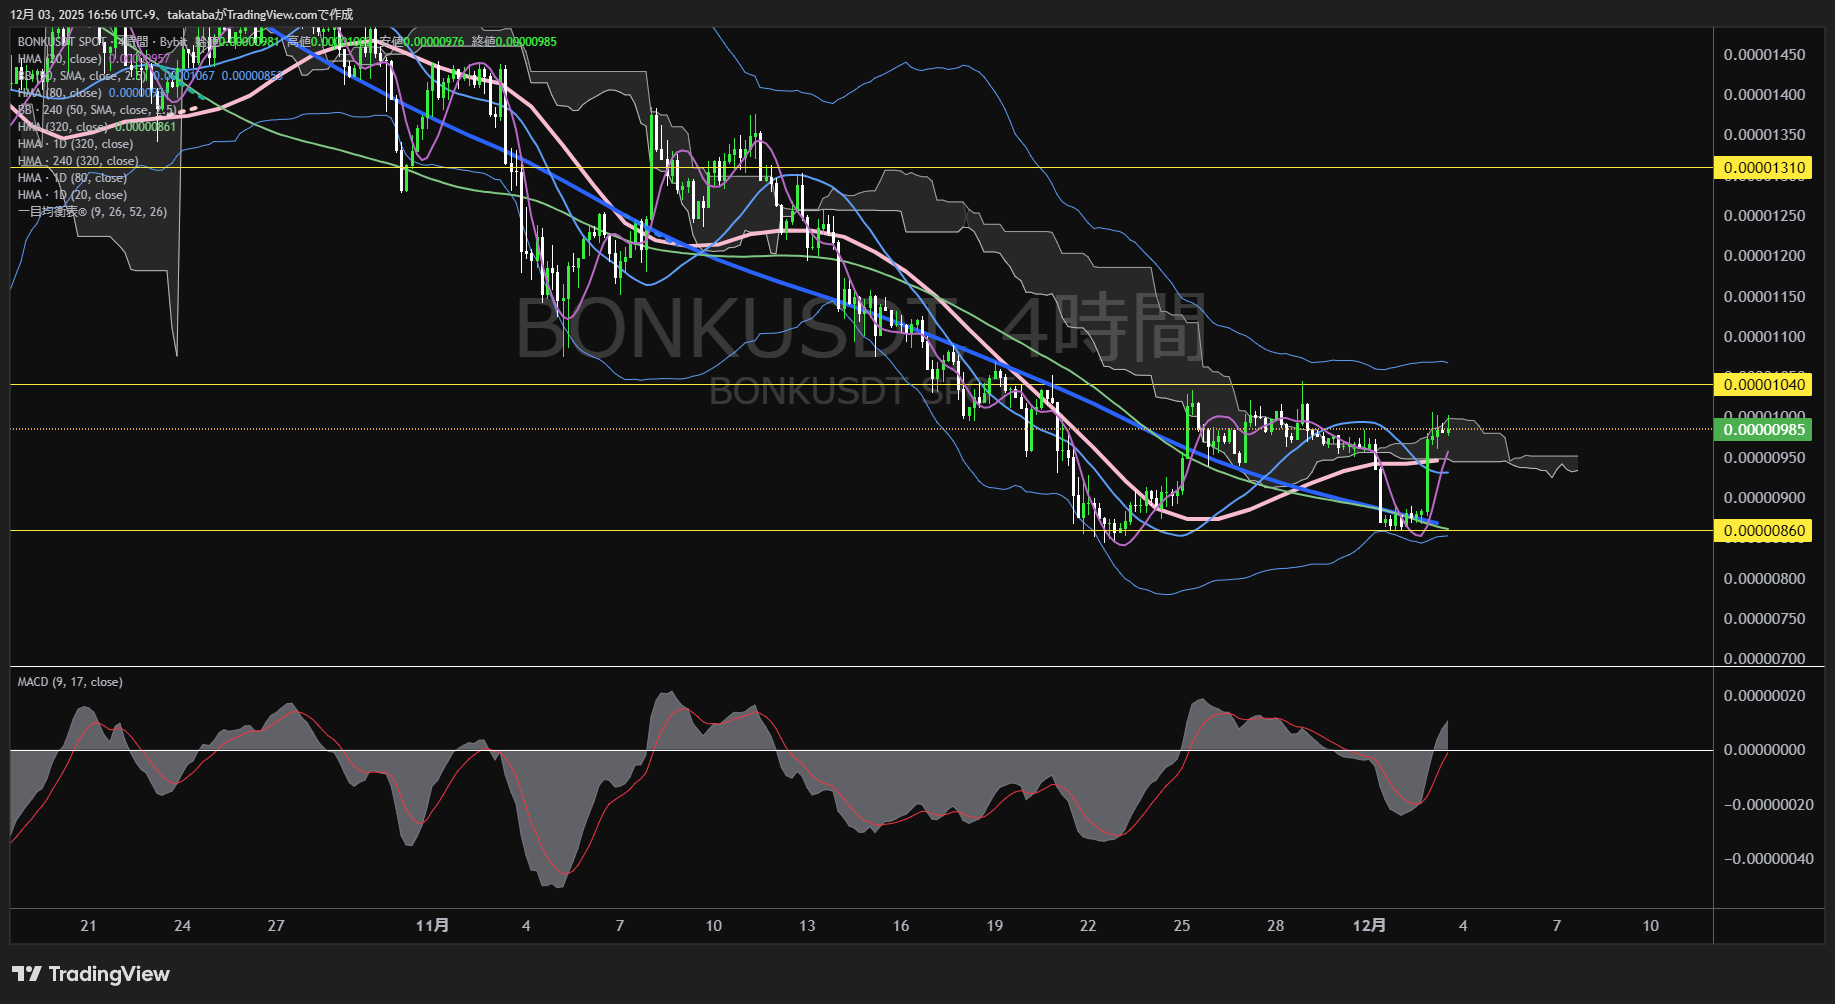Select the HMA · 1D (320, close) legend
This screenshot has width=1835, height=1004.
pos(76,144)
